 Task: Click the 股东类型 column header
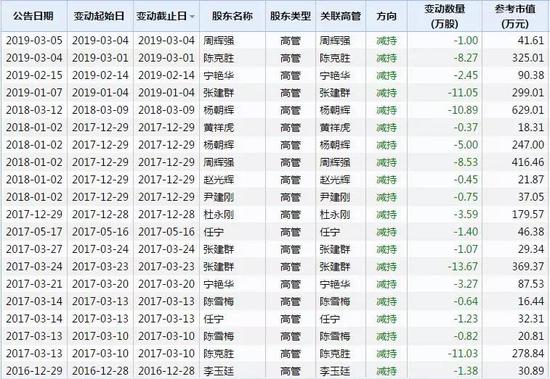pyautogui.click(x=290, y=16)
